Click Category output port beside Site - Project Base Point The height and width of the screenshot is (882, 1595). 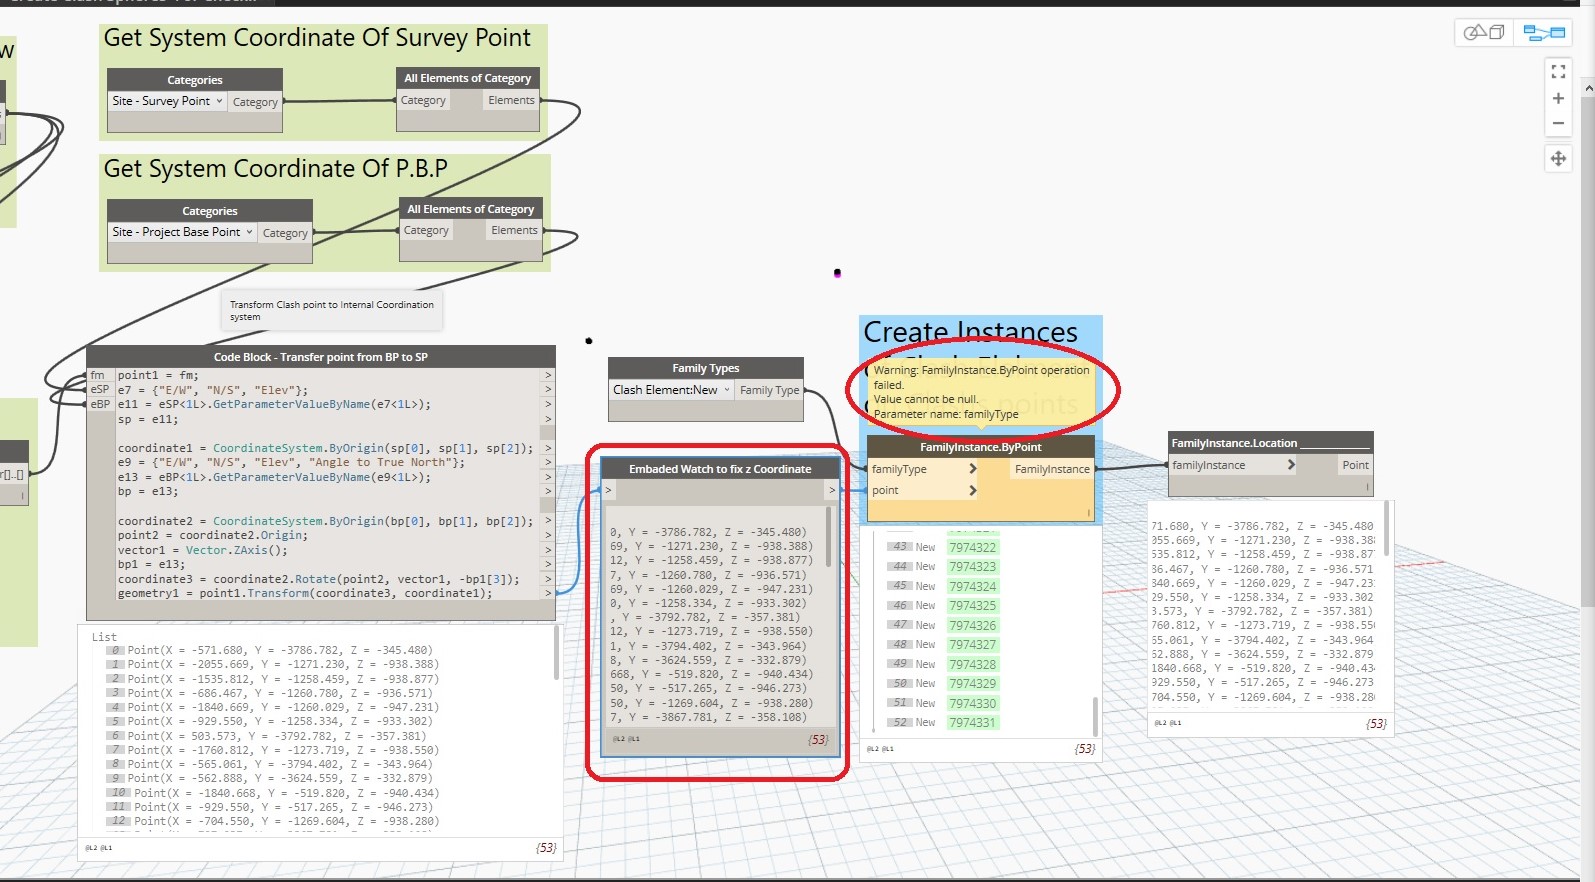coord(285,233)
